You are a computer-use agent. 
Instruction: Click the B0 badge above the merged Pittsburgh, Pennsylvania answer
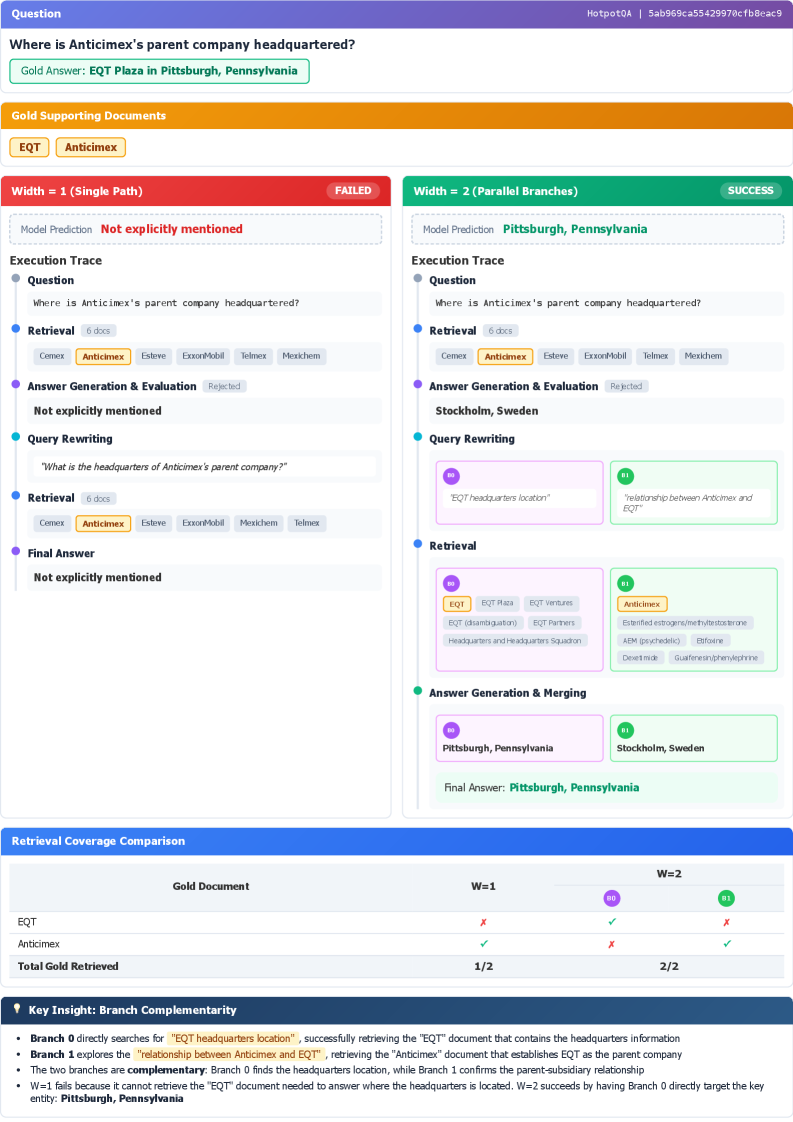coord(451,730)
